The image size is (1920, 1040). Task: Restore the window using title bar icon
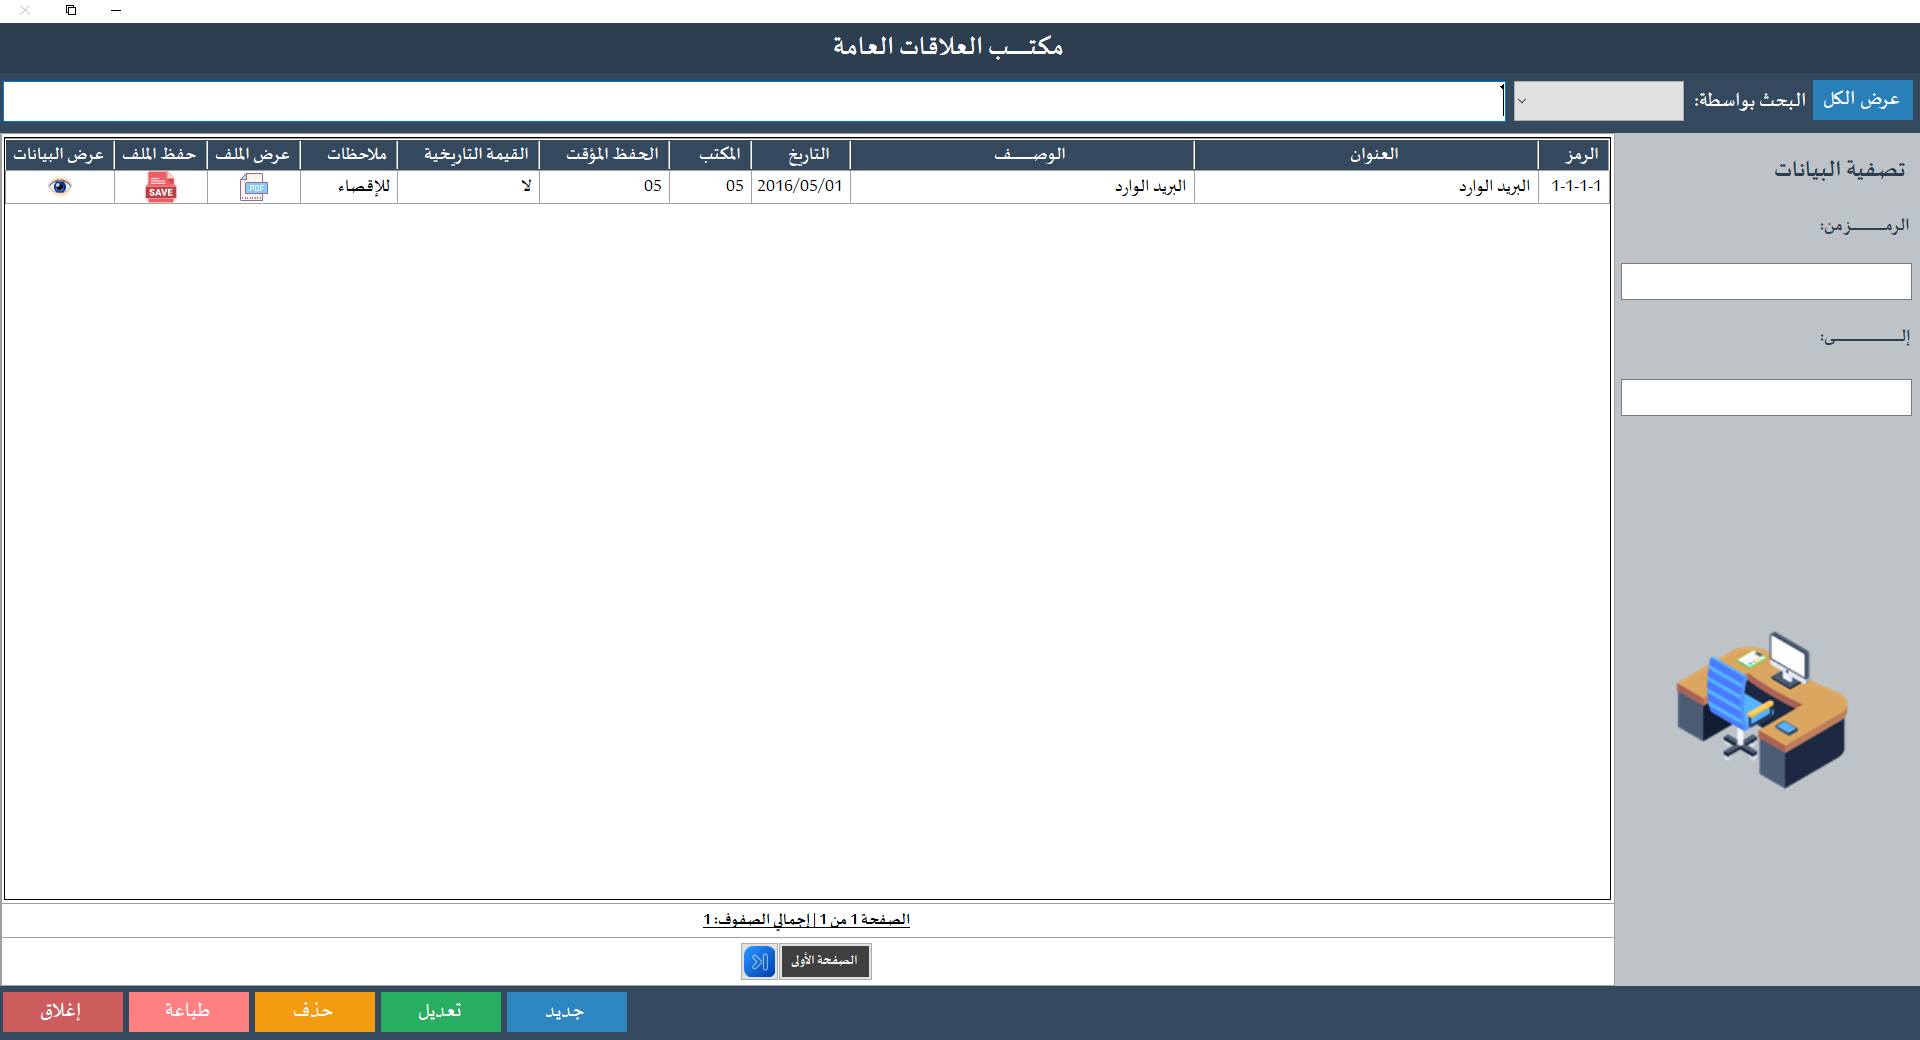71,10
